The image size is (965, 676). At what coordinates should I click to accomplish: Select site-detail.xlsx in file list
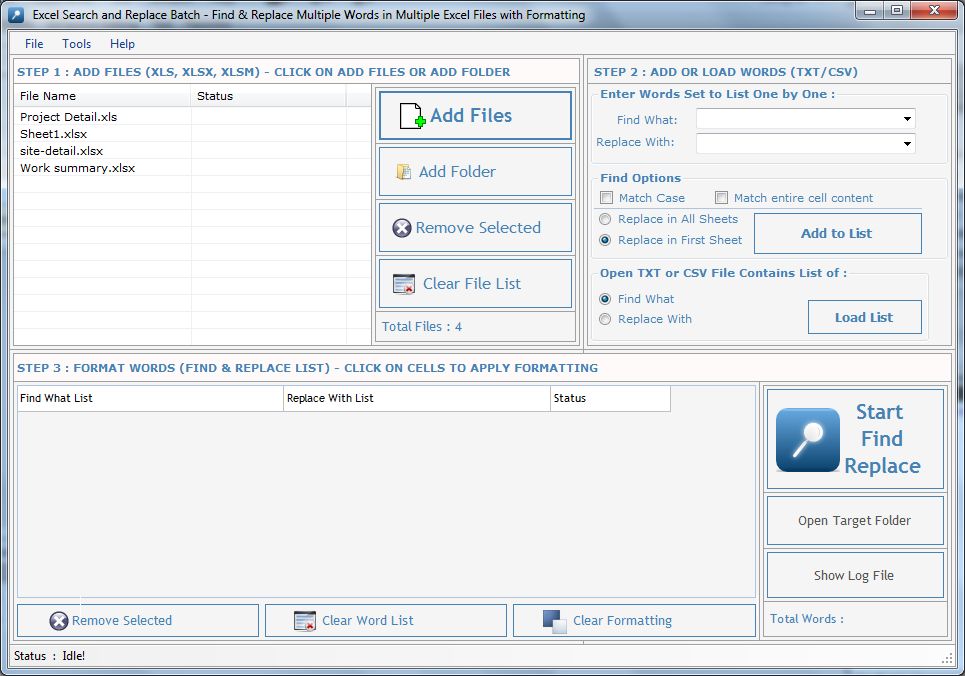coord(62,151)
